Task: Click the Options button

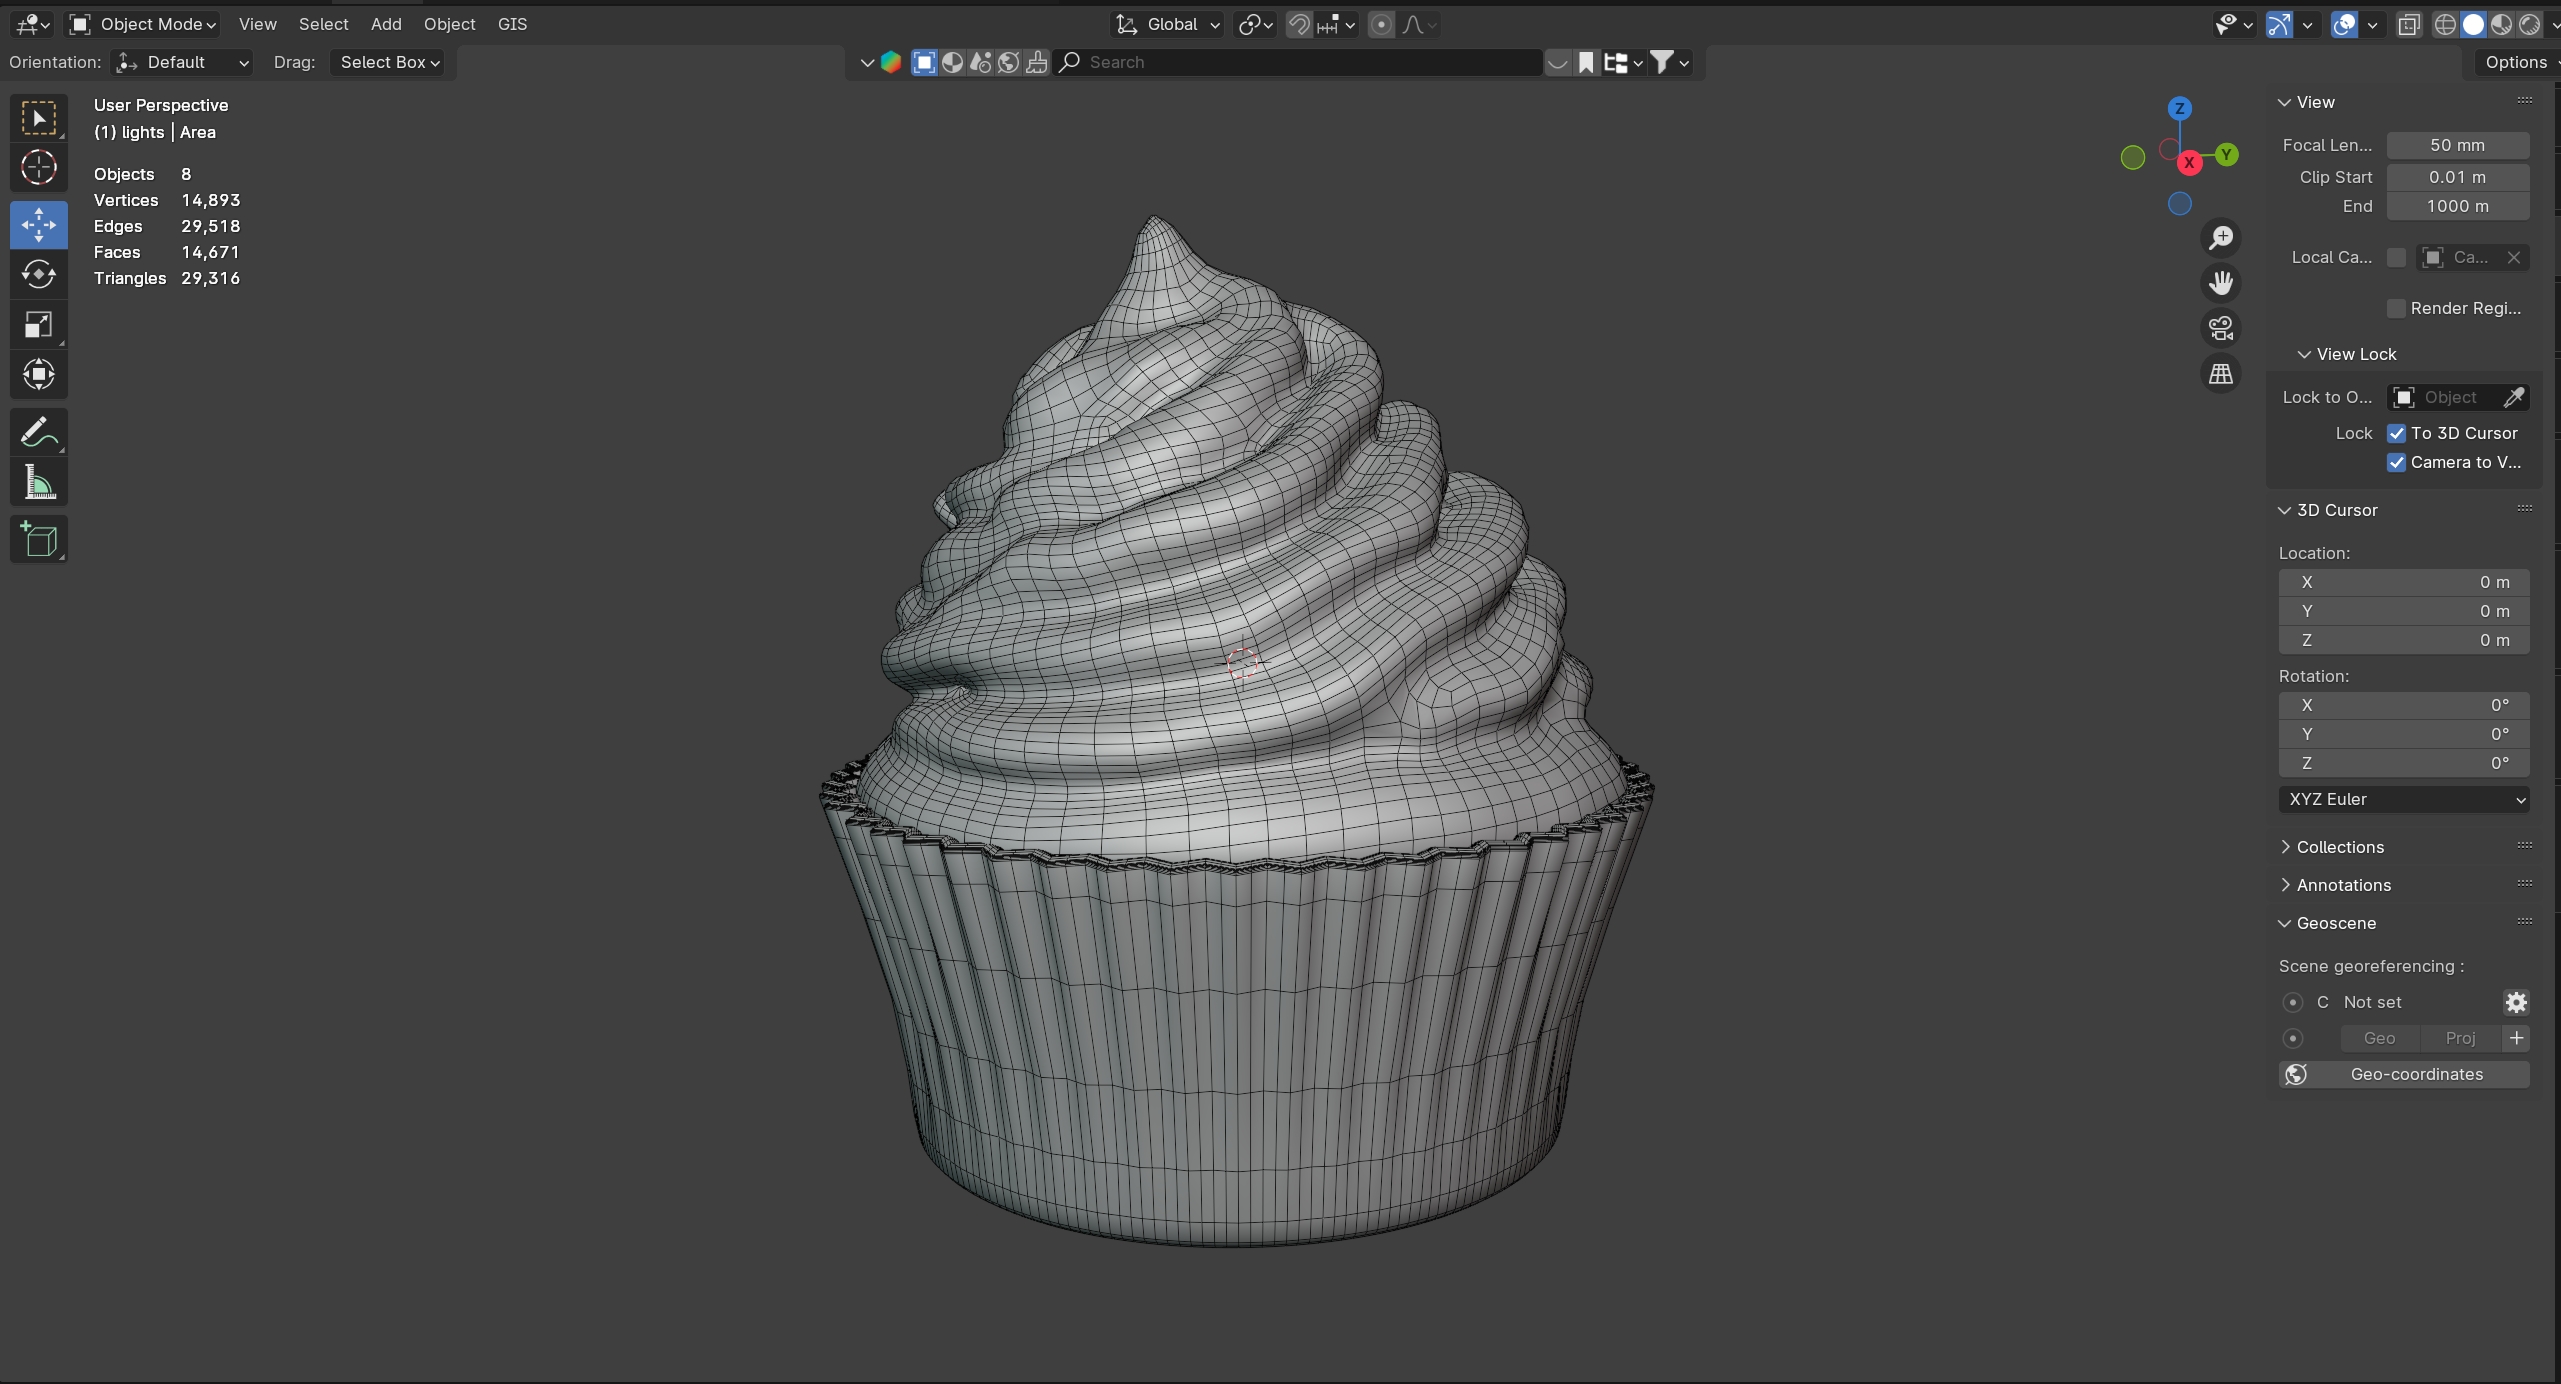Action: pyautogui.click(x=2515, y=62)
